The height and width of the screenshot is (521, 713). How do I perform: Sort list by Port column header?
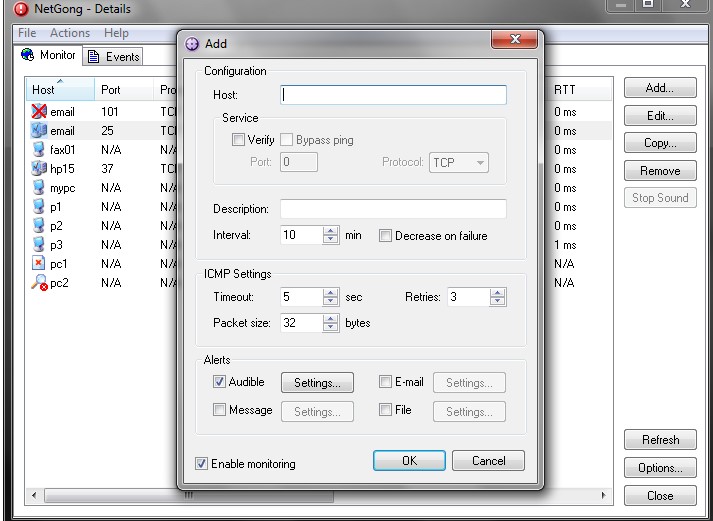coord(124,90)
